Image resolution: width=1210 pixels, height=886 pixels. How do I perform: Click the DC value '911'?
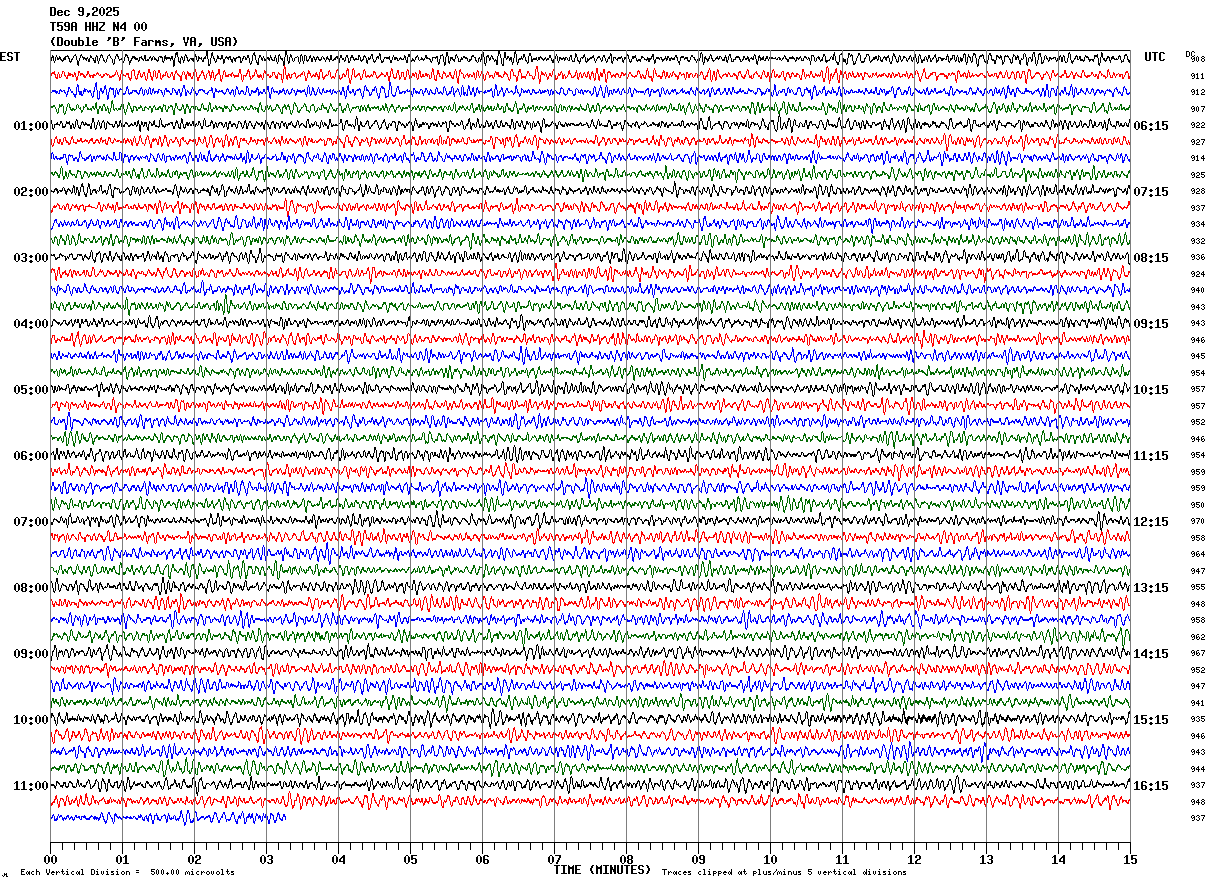1197,76
